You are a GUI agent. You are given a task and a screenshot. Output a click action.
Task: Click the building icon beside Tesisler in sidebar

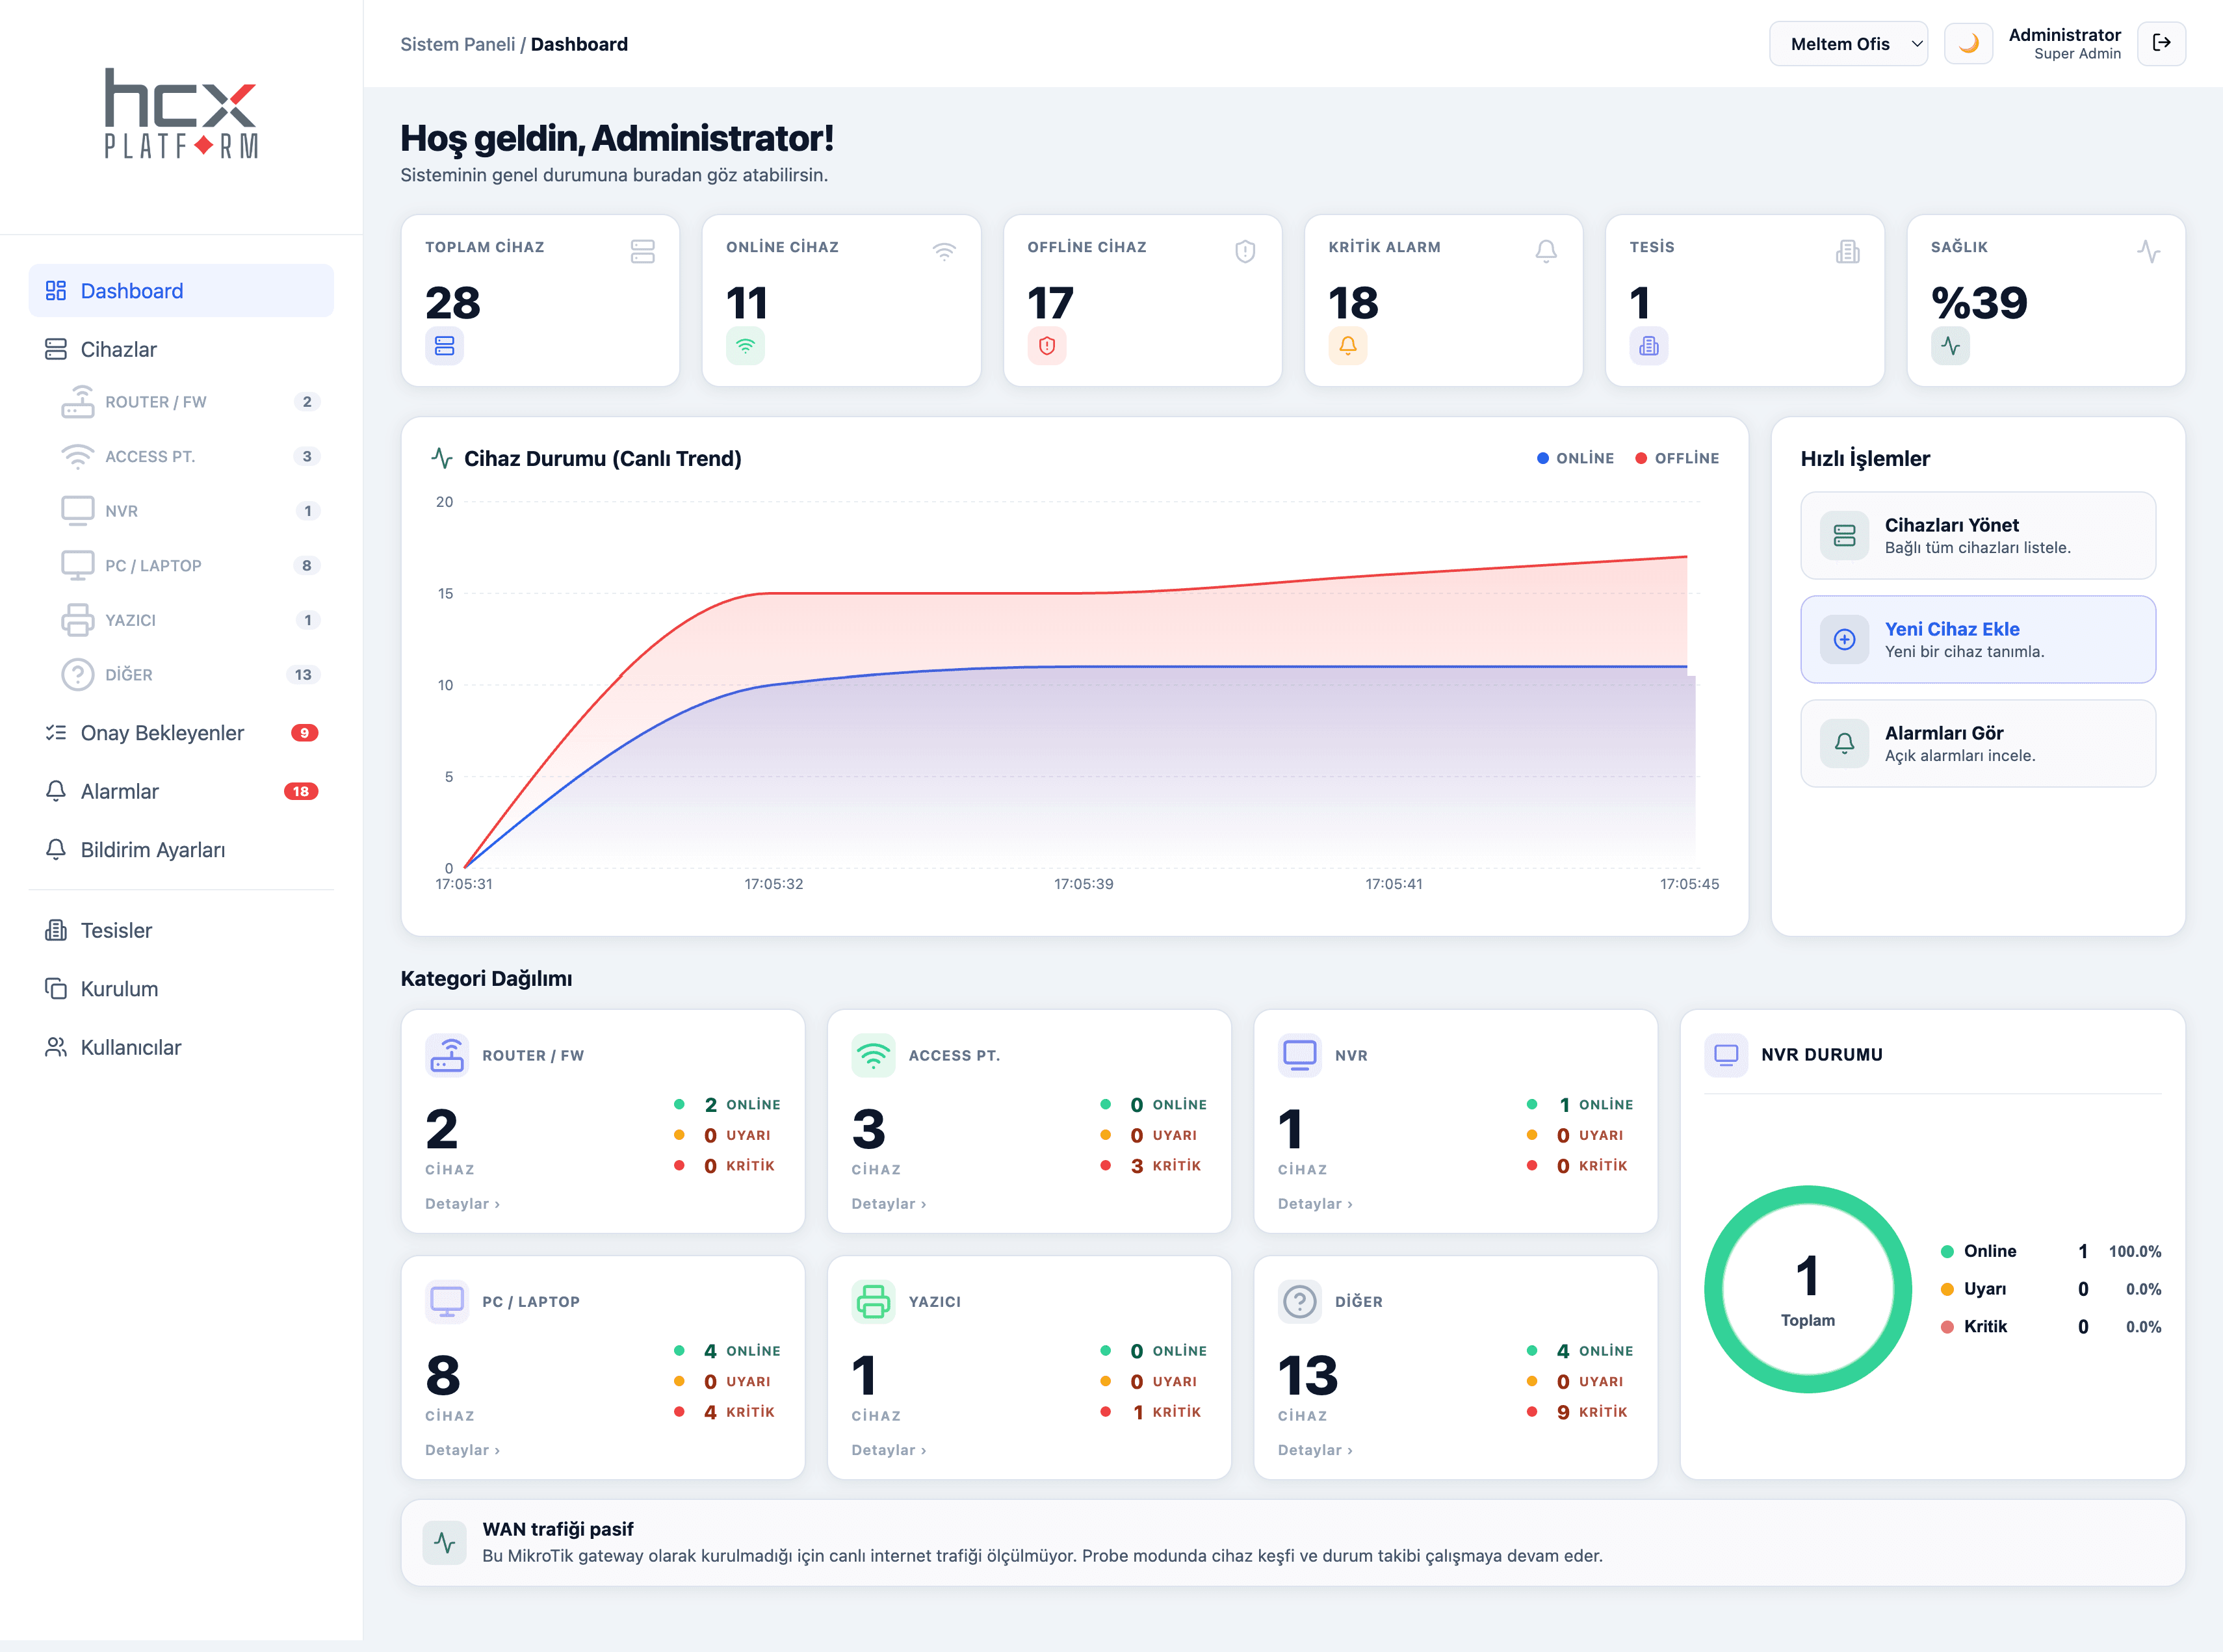tap(56, 931)
